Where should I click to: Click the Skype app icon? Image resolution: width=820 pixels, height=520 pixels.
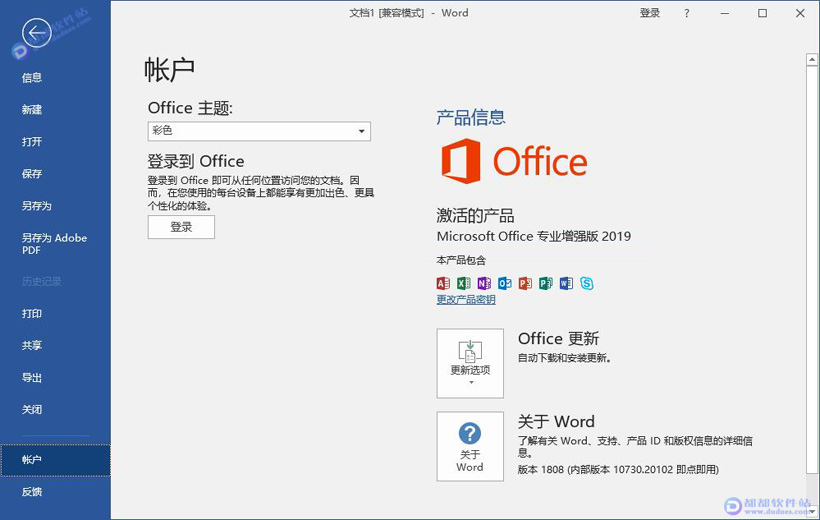(x=587, y=284)
